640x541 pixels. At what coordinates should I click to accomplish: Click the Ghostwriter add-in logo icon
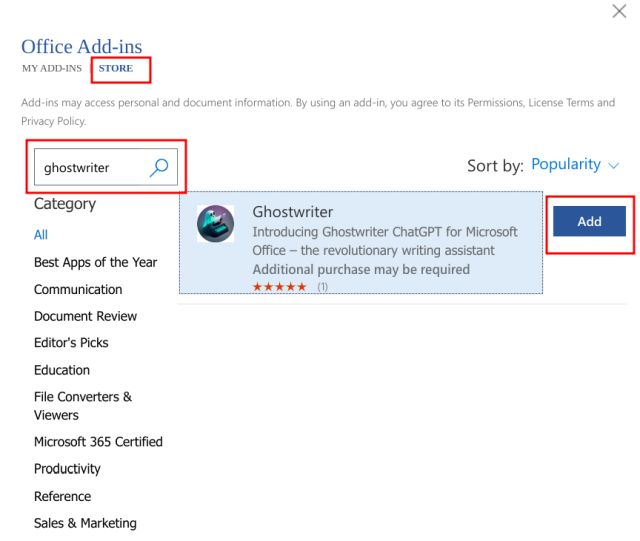(215, 223)
